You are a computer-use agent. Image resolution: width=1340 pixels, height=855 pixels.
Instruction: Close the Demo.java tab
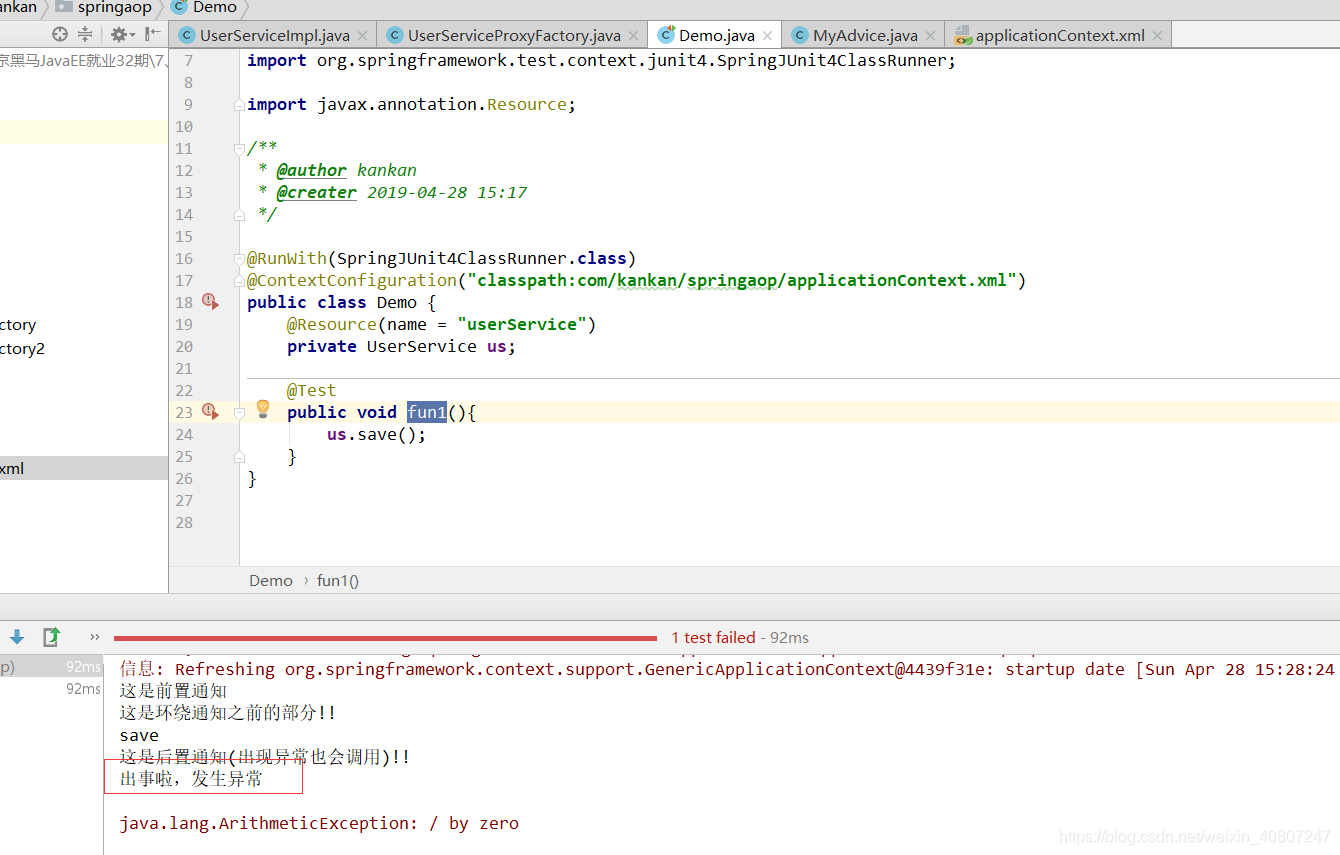click(767, 36)
